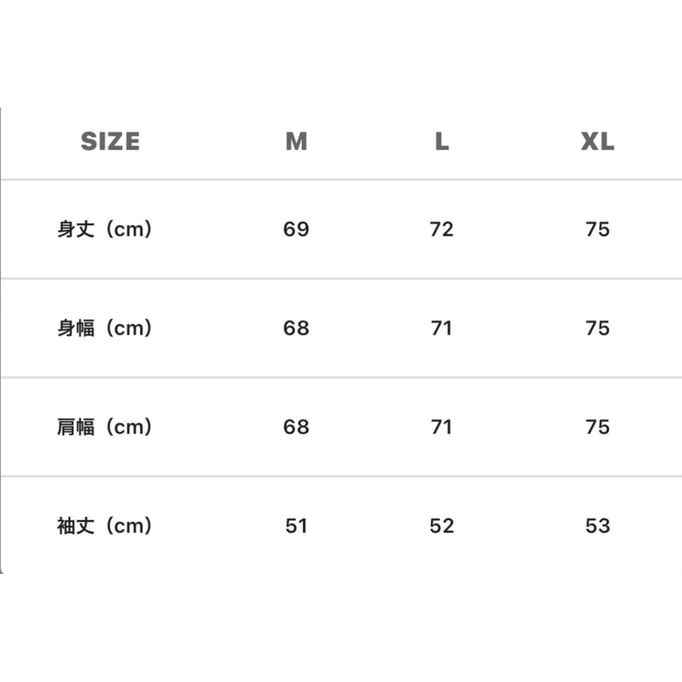The image size is (682, 682).
Task: Click the M 身幅 value of 68
Action: 296,328
